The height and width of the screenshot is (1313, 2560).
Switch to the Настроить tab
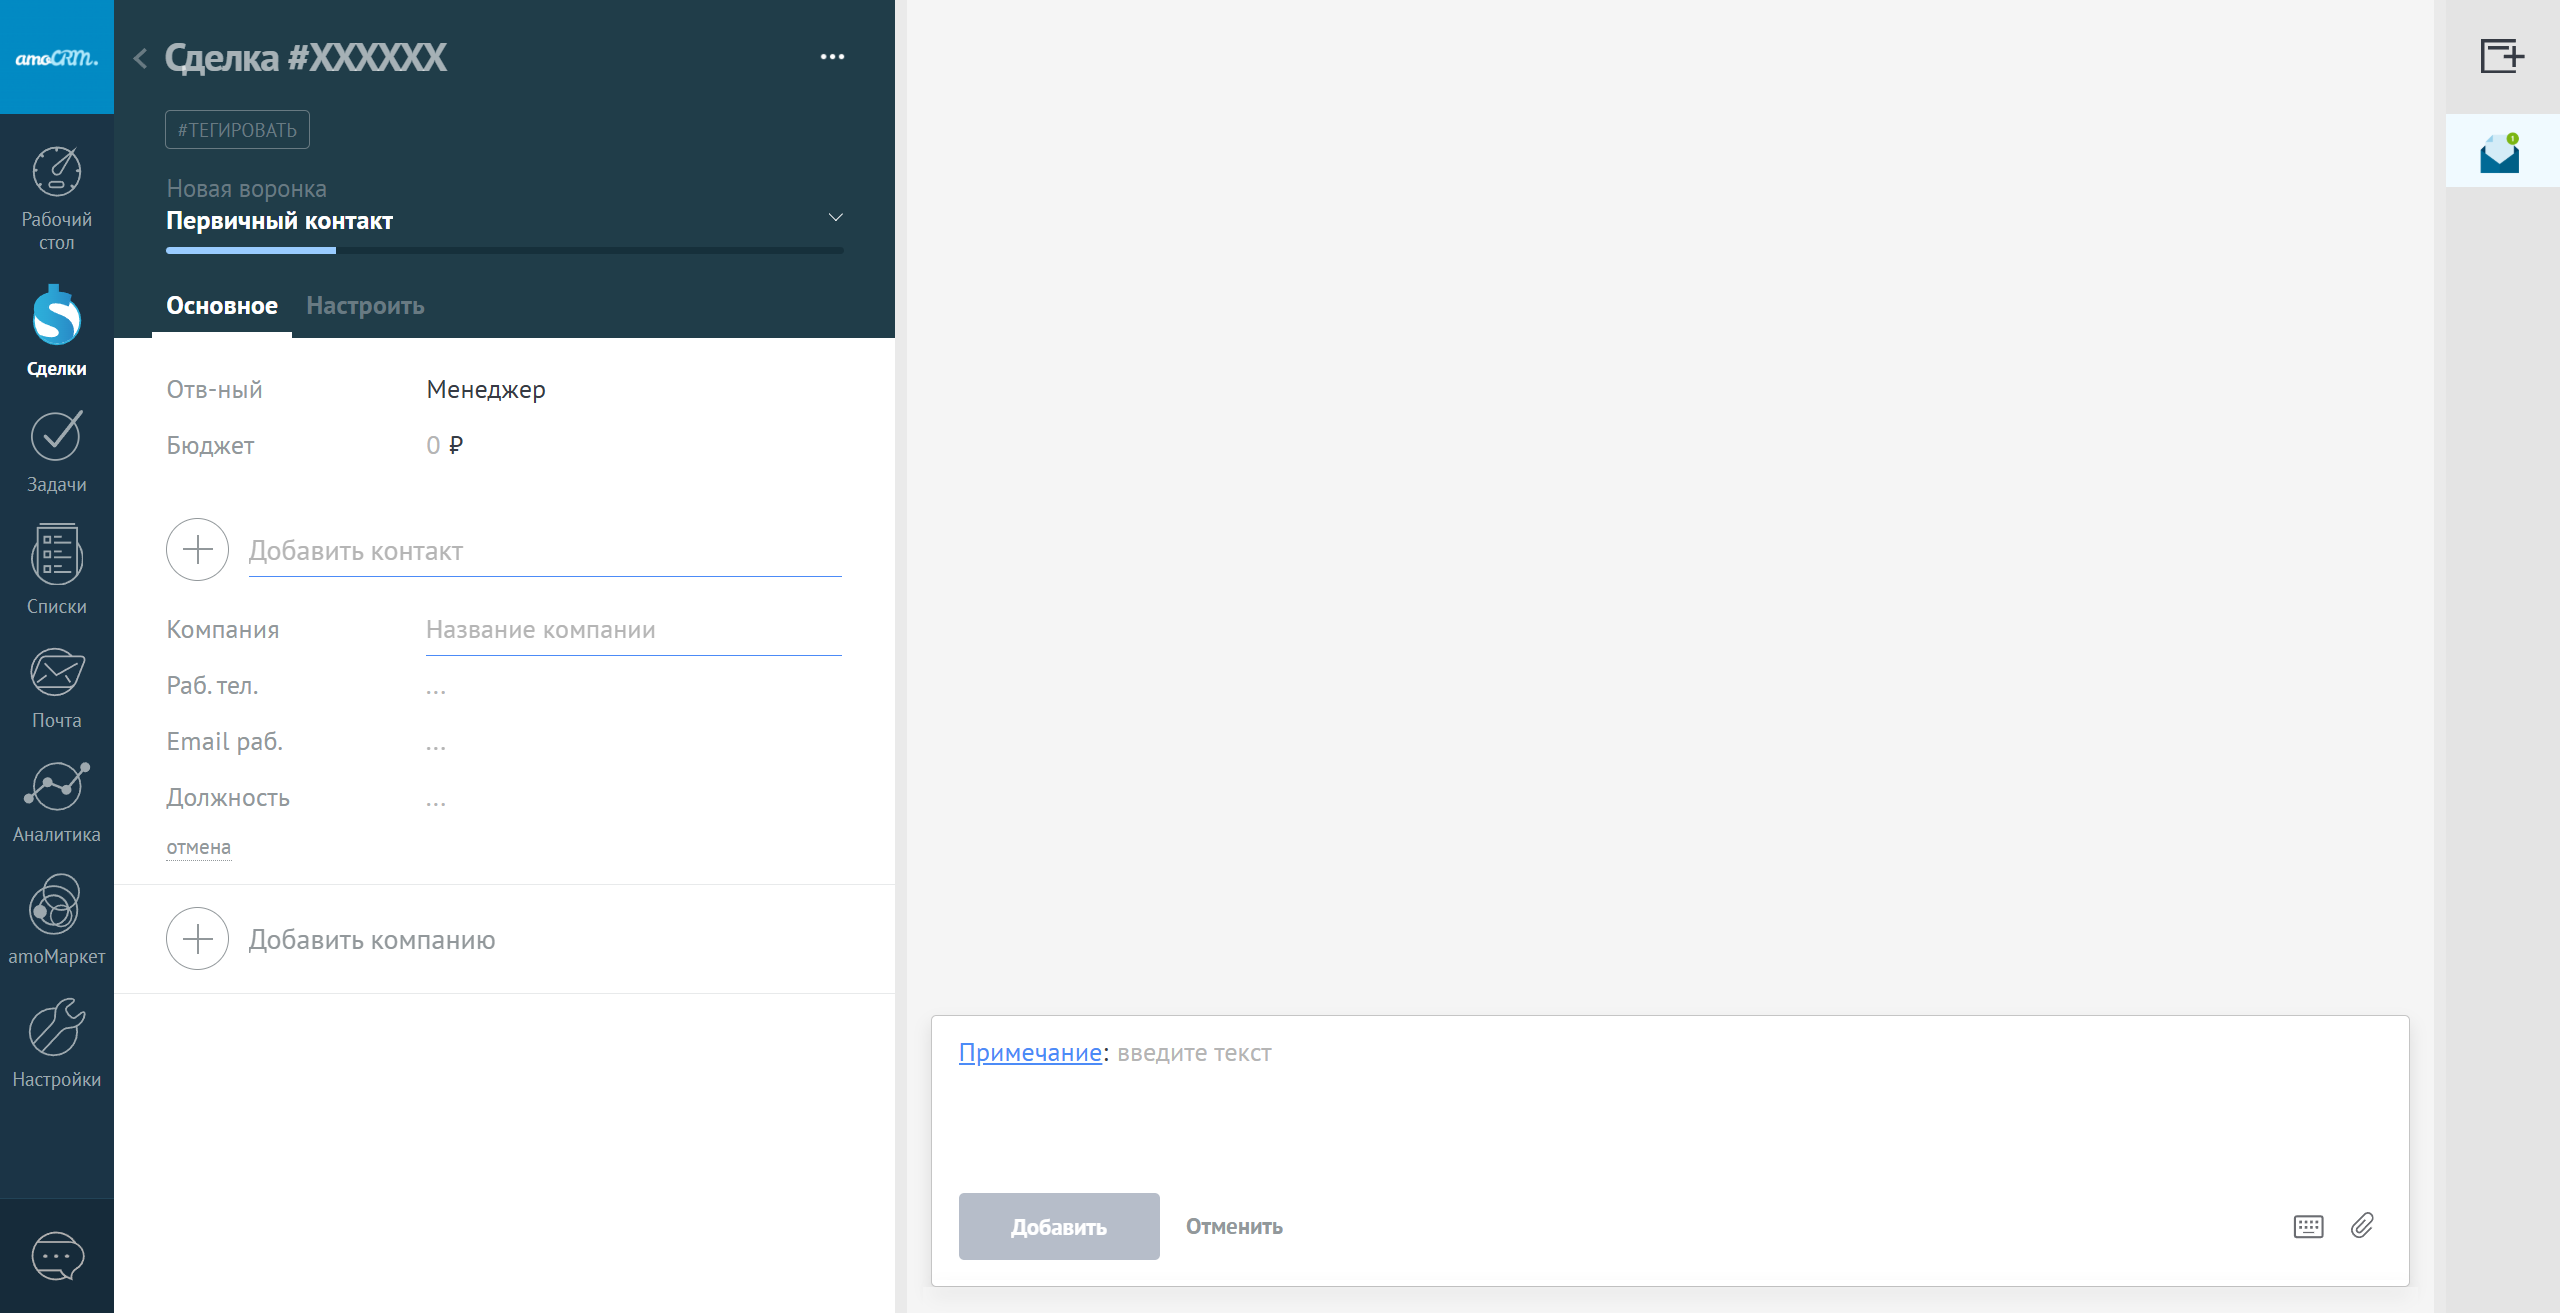365,306
